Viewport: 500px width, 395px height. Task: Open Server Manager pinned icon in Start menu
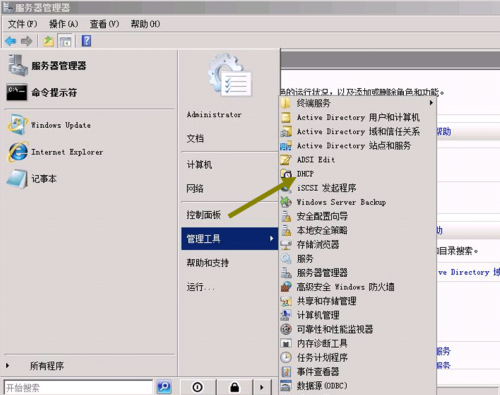(17, 65)
